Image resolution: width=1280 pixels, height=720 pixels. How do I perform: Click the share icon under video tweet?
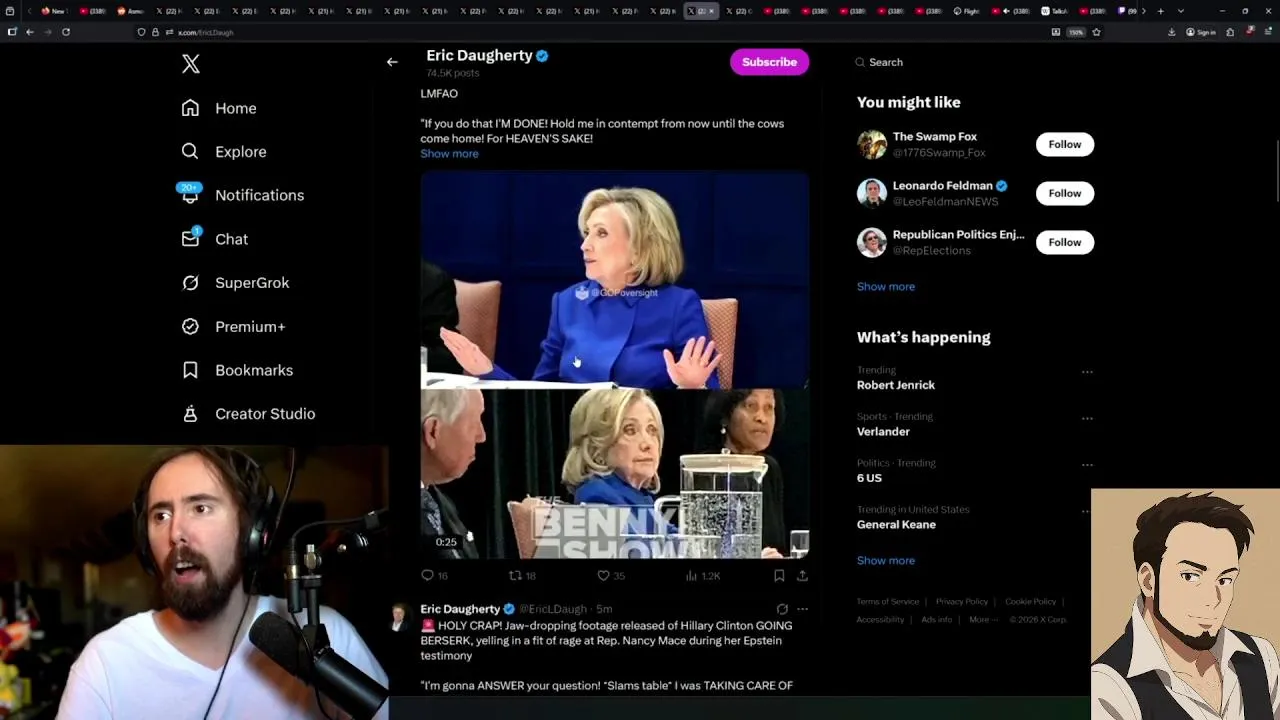pyautogui.click(x=802, y=576)
